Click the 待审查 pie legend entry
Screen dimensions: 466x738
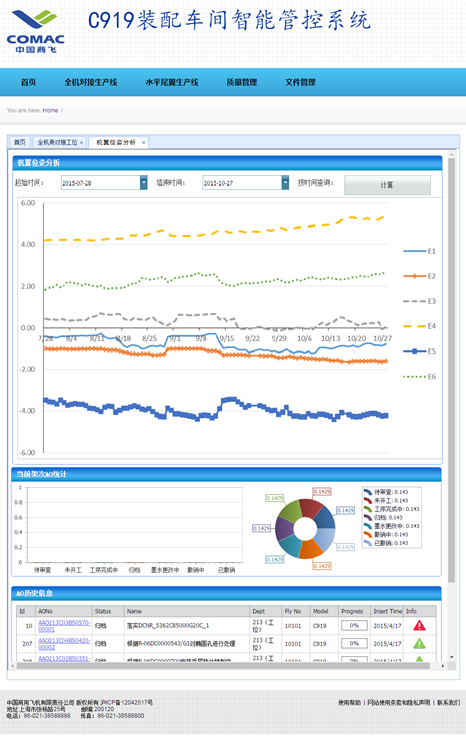386,492
